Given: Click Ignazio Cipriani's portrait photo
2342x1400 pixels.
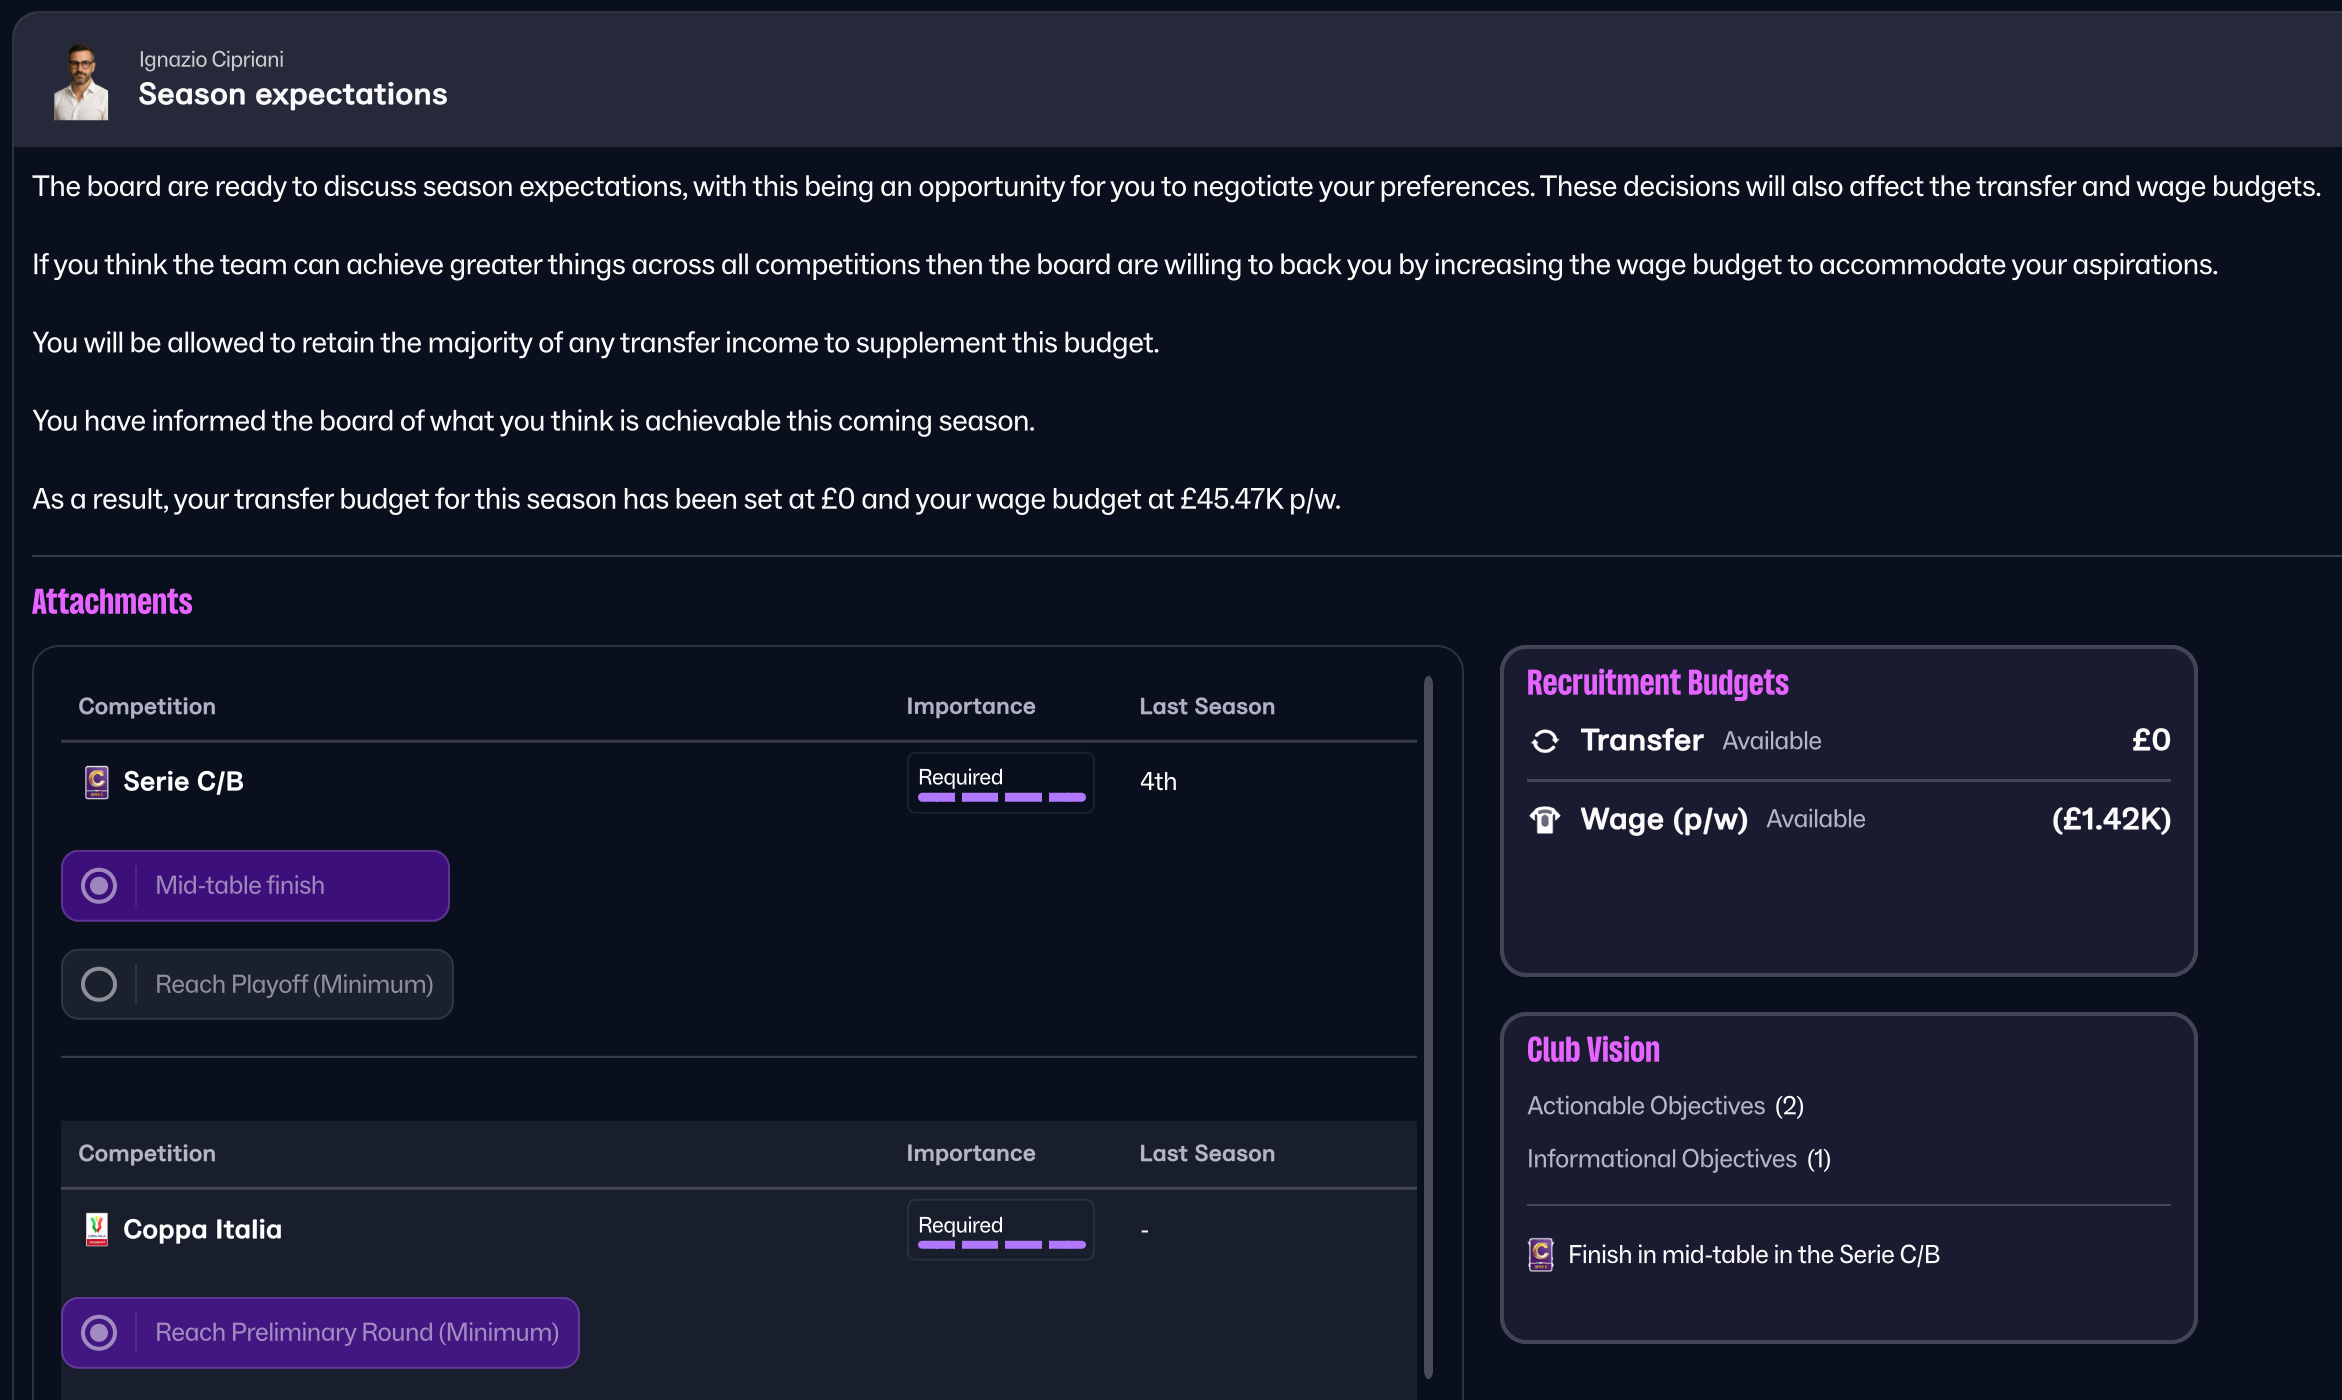Looking at the screenshot, I should click(81, 82).
